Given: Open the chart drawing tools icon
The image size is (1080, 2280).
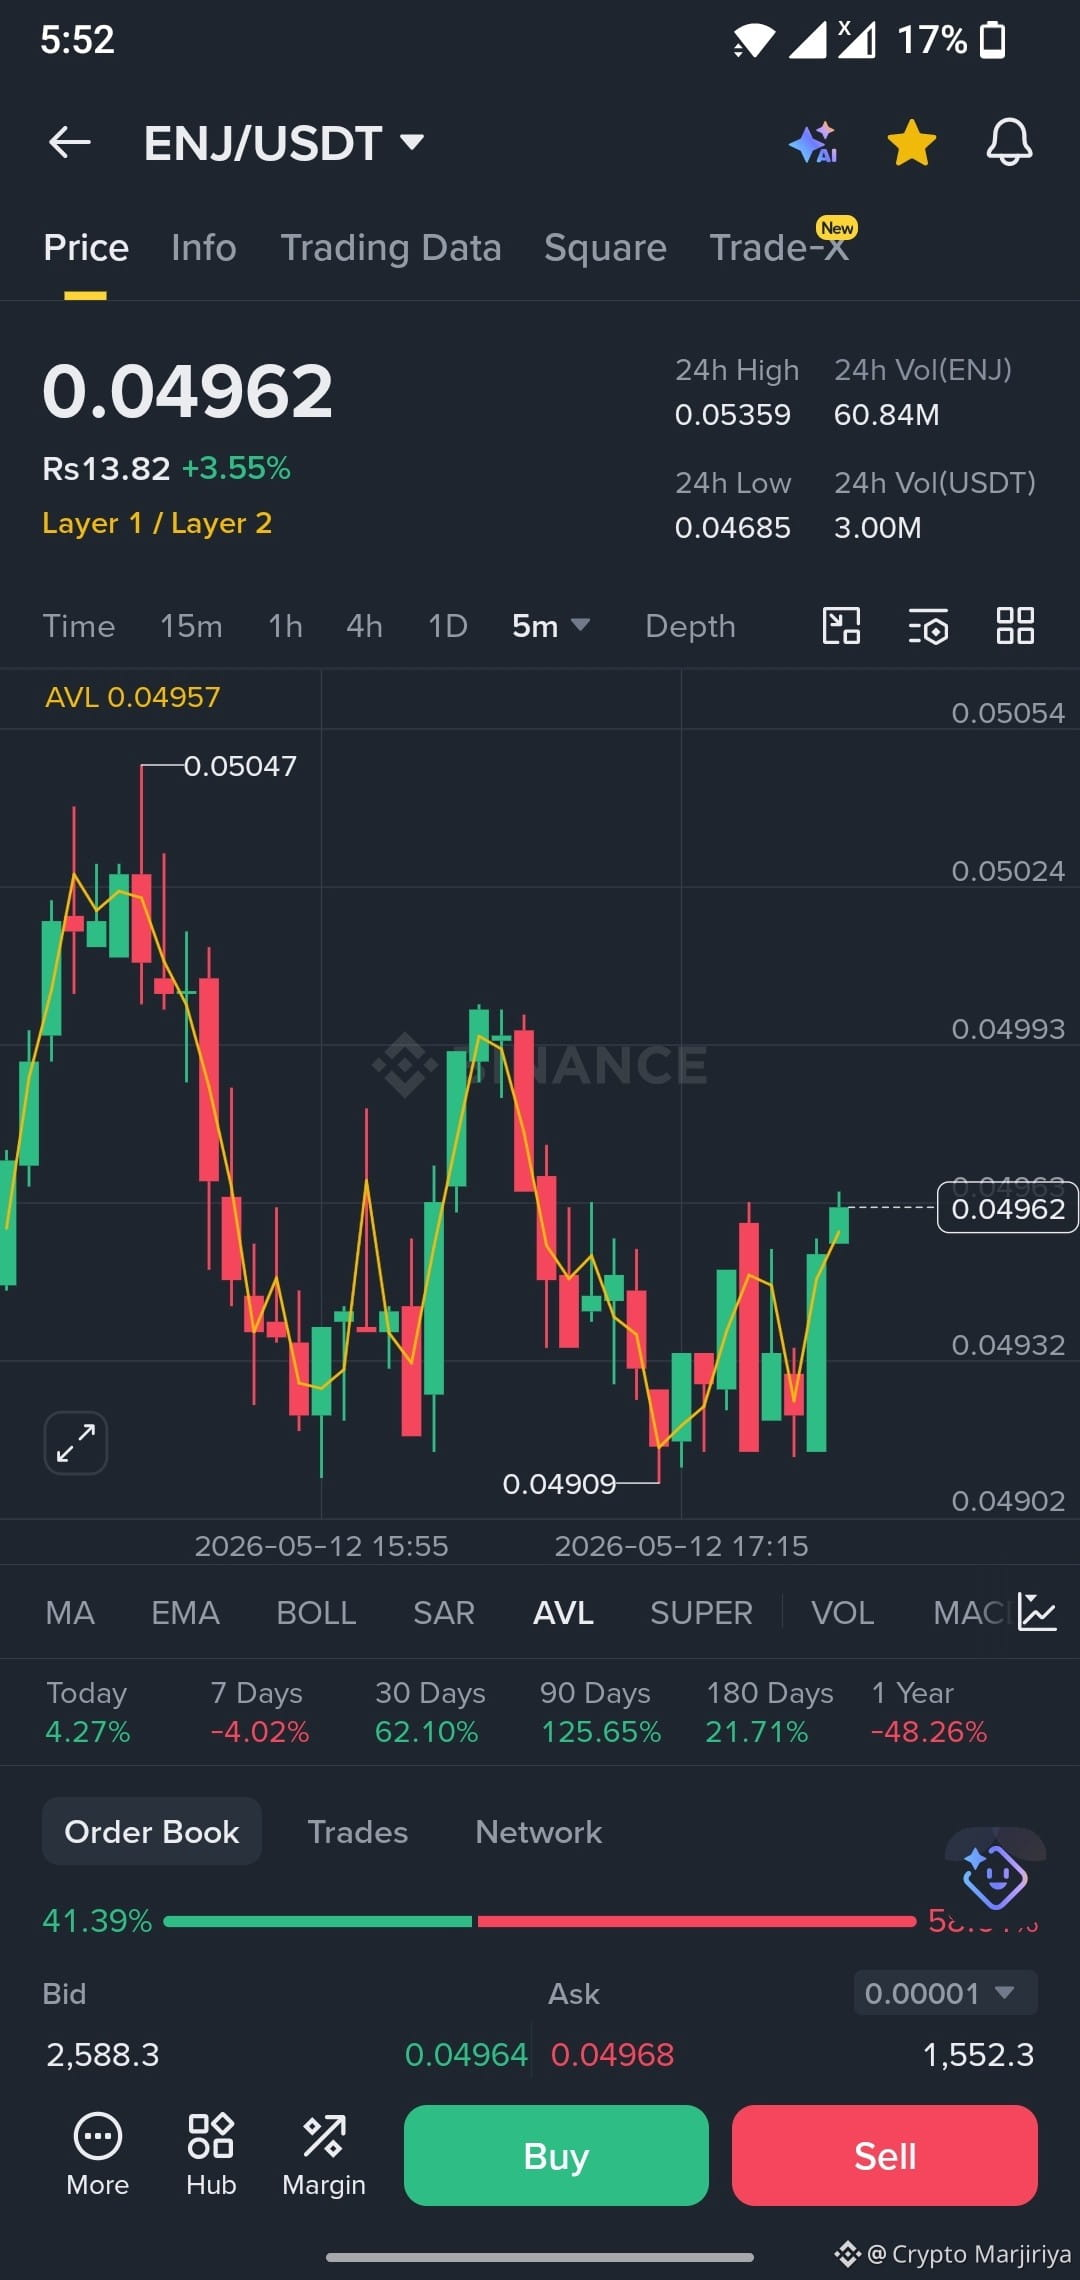Looking at the screenshot, I should (x=841, y=626).
